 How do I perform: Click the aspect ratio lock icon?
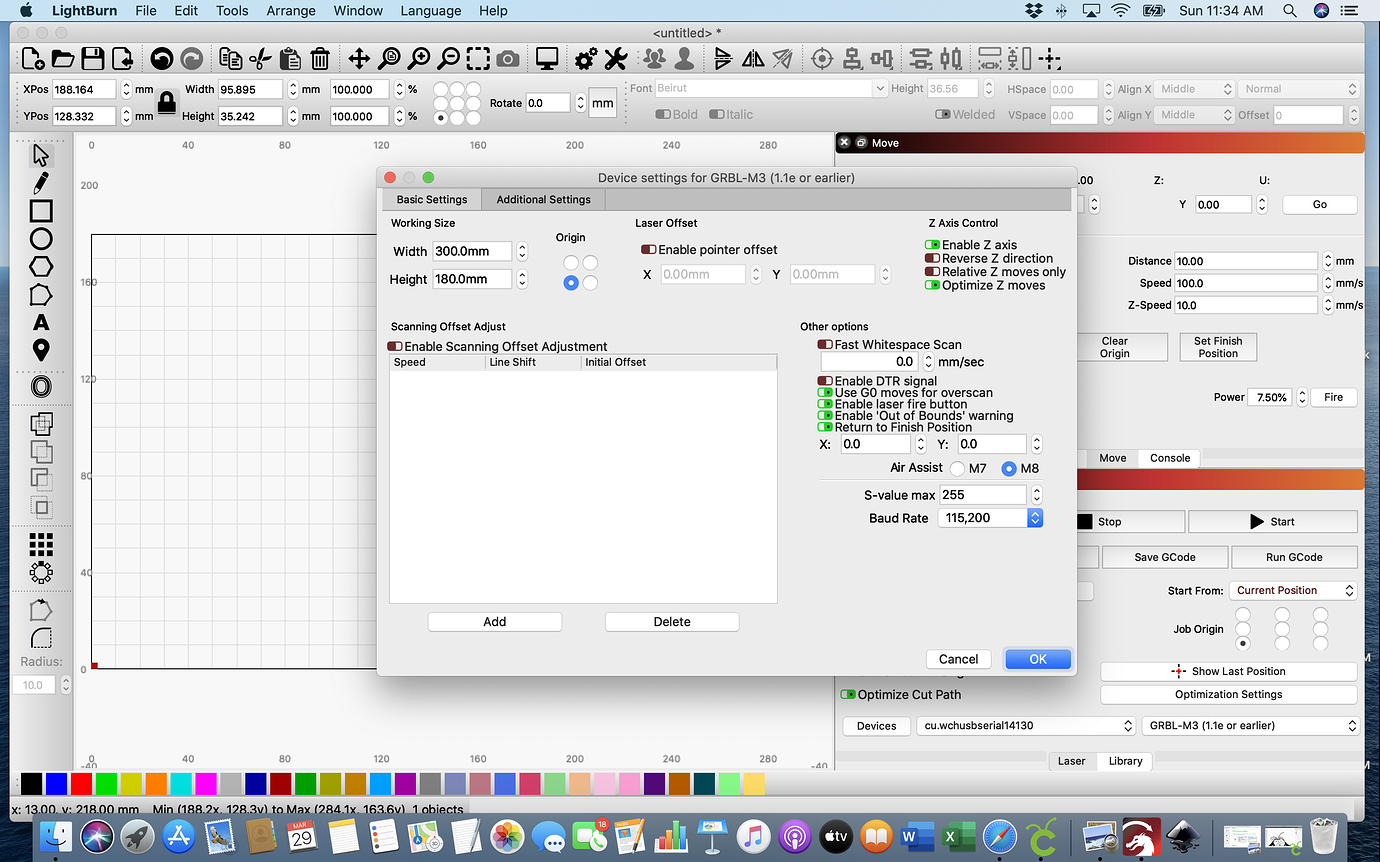[166, 102]
